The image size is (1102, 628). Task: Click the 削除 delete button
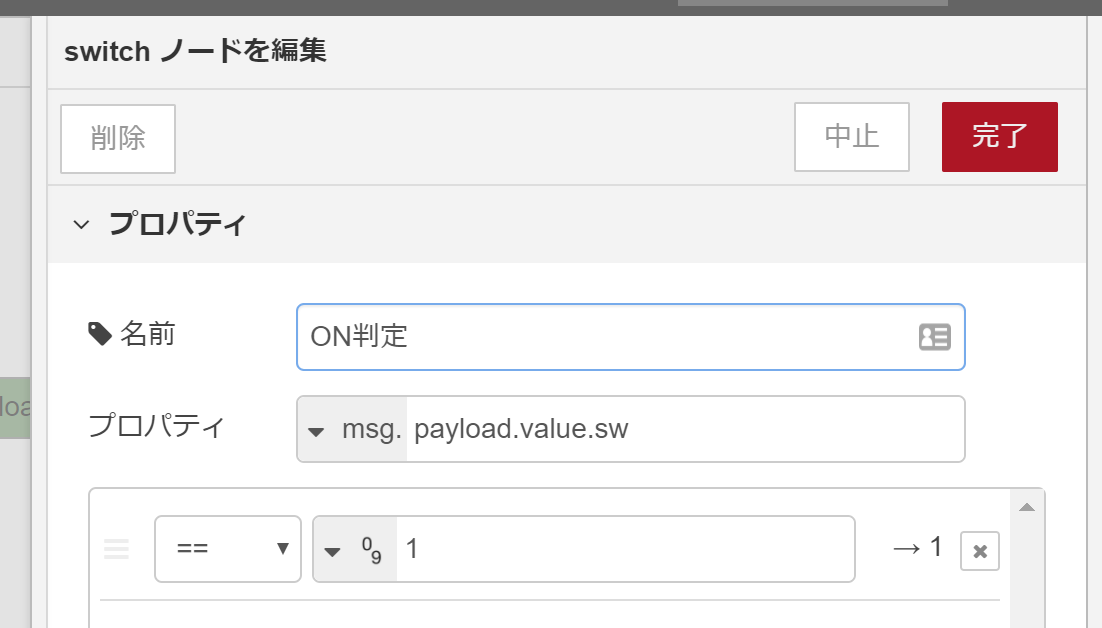pyautogui.click(x=118, y=138)
